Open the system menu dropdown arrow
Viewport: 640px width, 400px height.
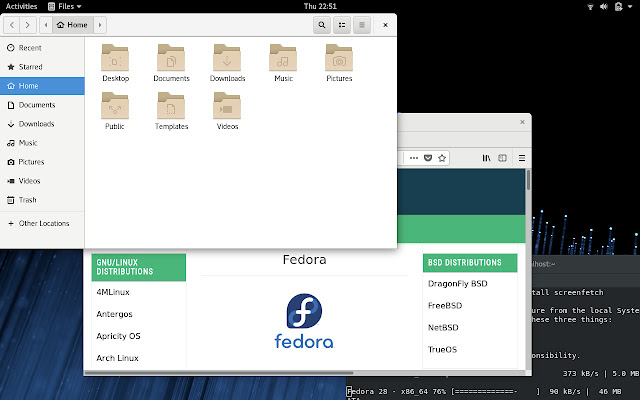[x=629, y=7]
